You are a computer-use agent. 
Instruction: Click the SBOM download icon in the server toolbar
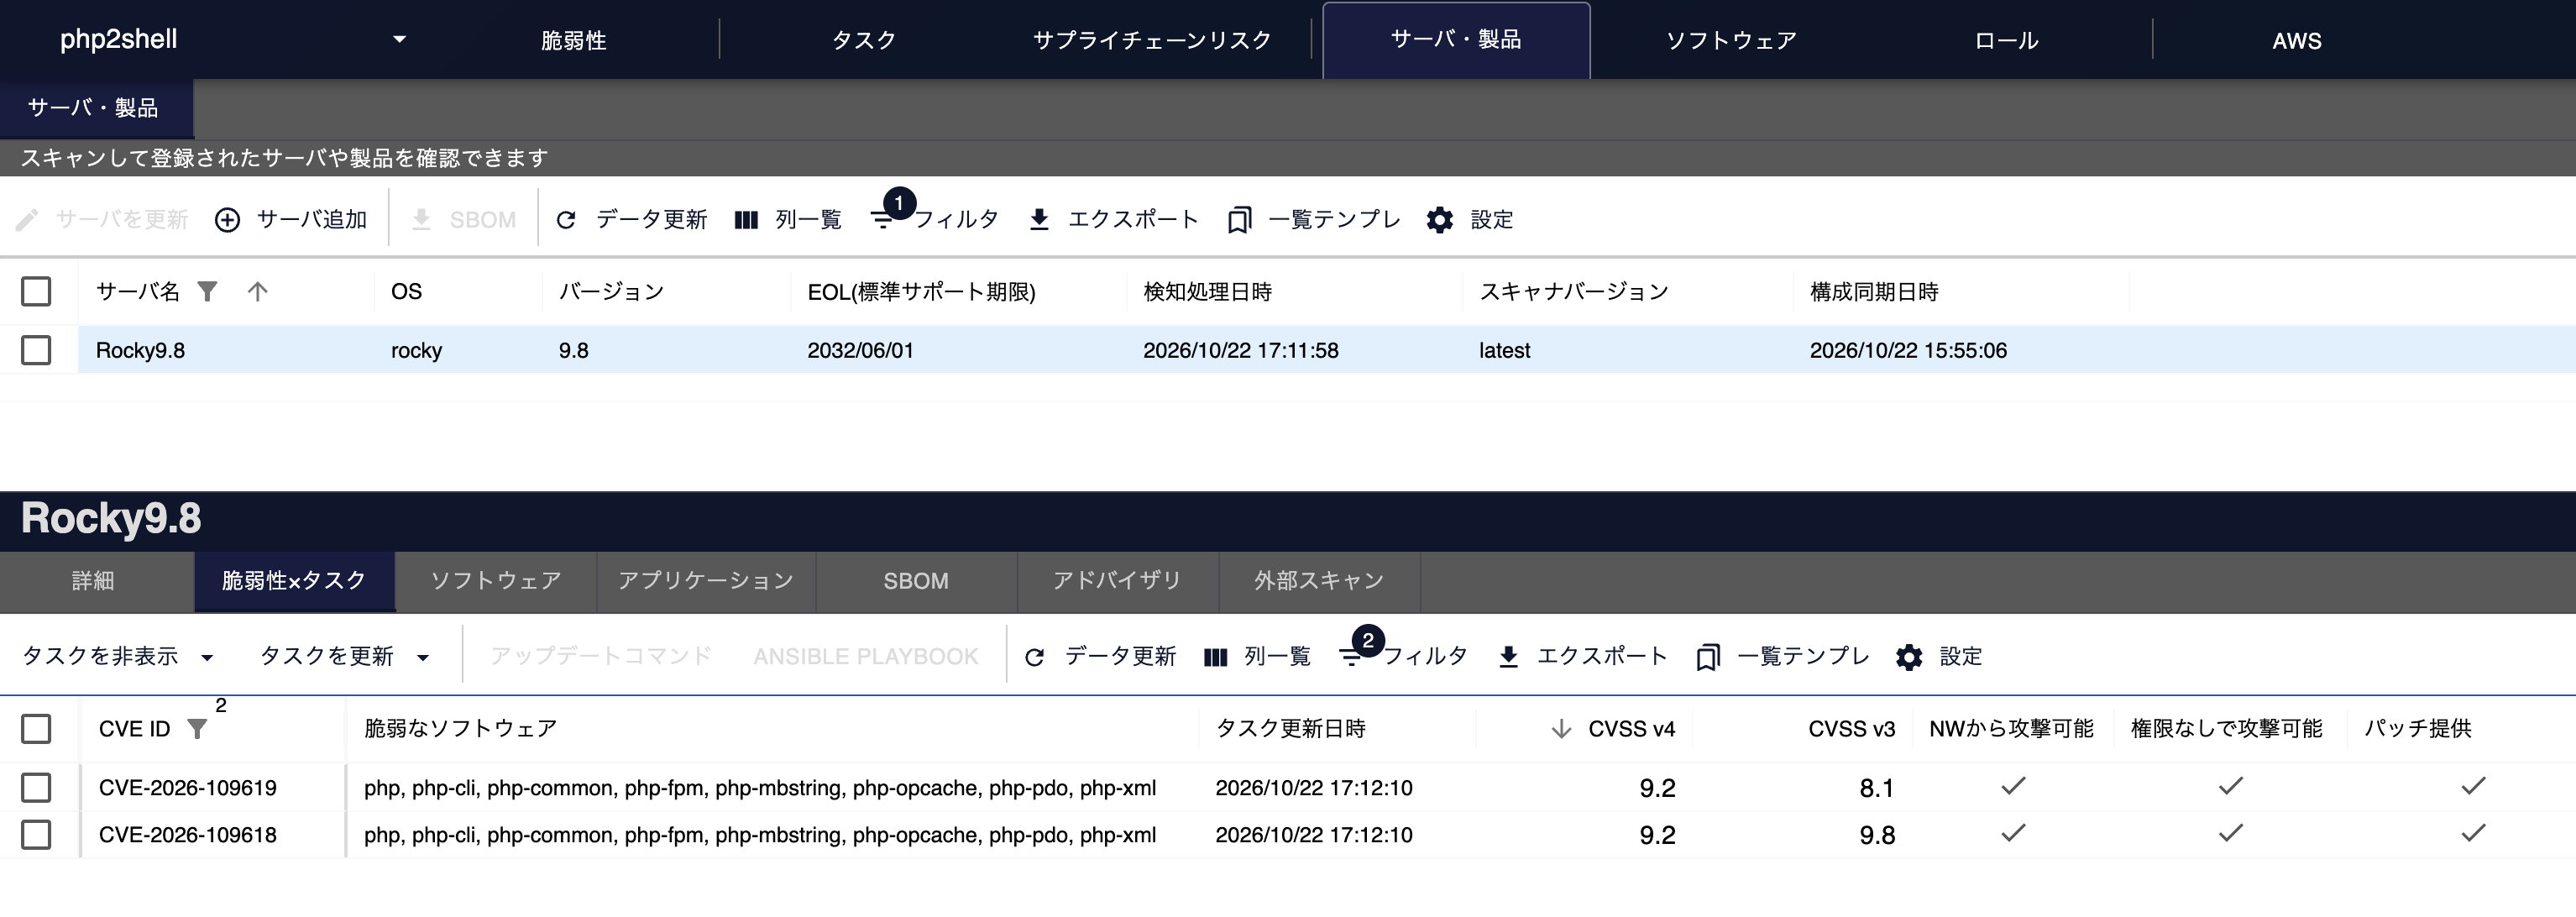[x=422, y=220]
